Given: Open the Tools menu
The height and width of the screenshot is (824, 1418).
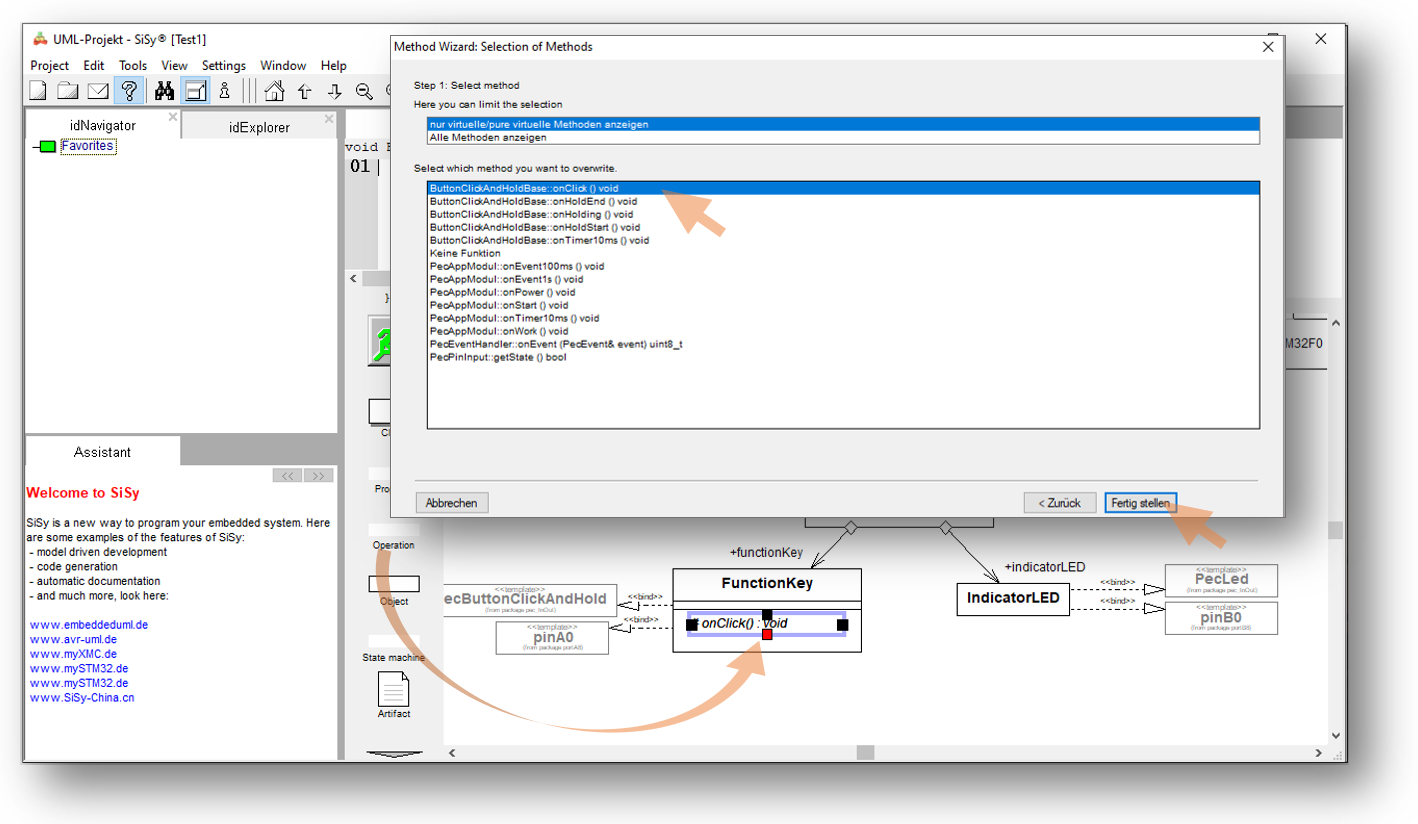Looking at the screenshot, I should click(x=132, y=65).
